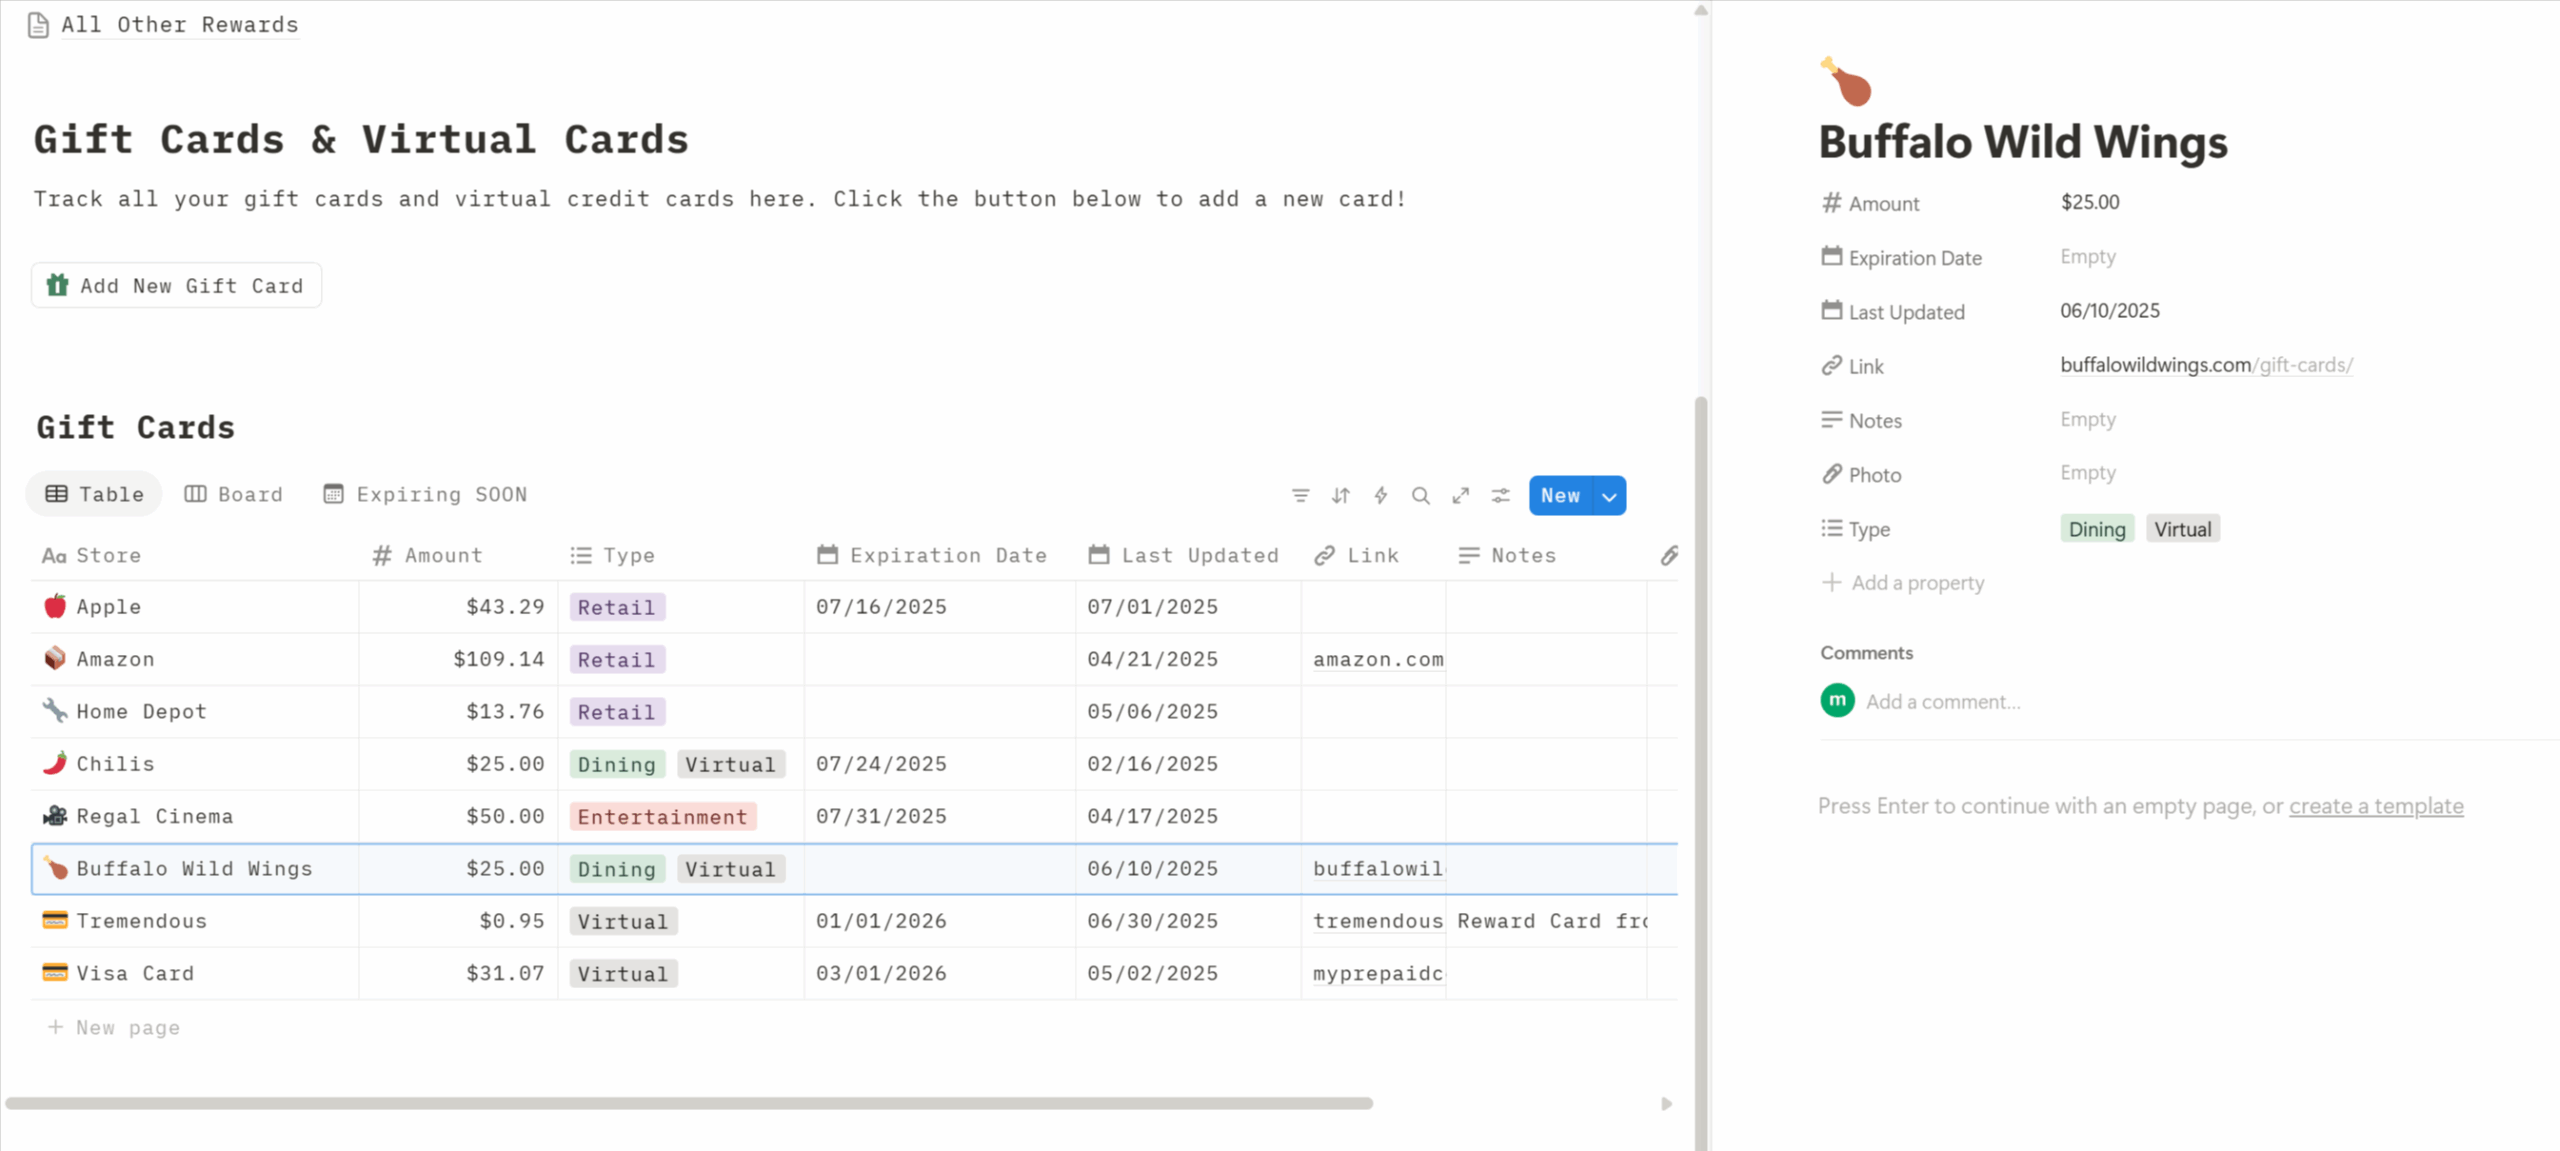Add a new page row at table bottom

(x=114, y=1027)
